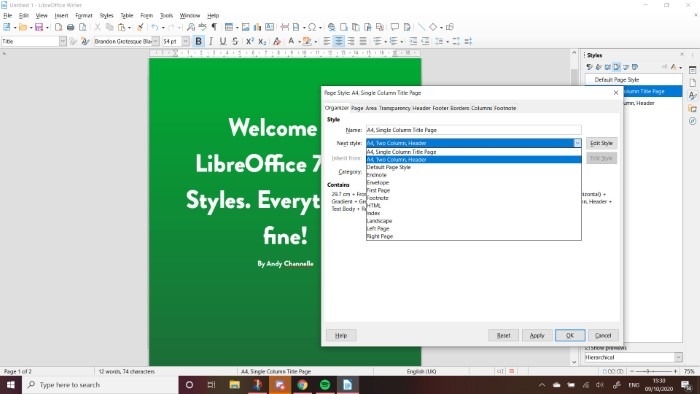The width and height of the screenshot is (700, 394).
Task: Switch to the Page tab in dialog
Action: click(x=357, y=108)
